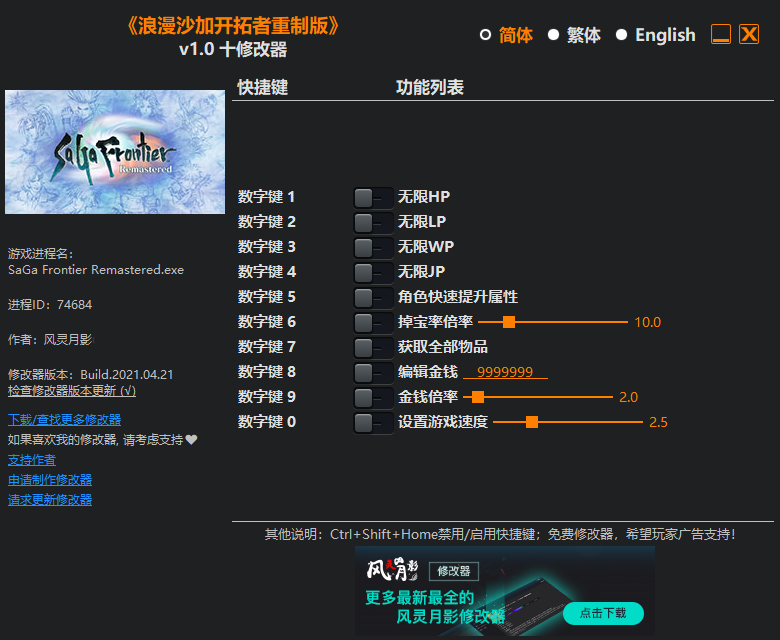The image size is (780, 640).
Task: Enable the 无限HP toggle
Action: click(372, 198)
